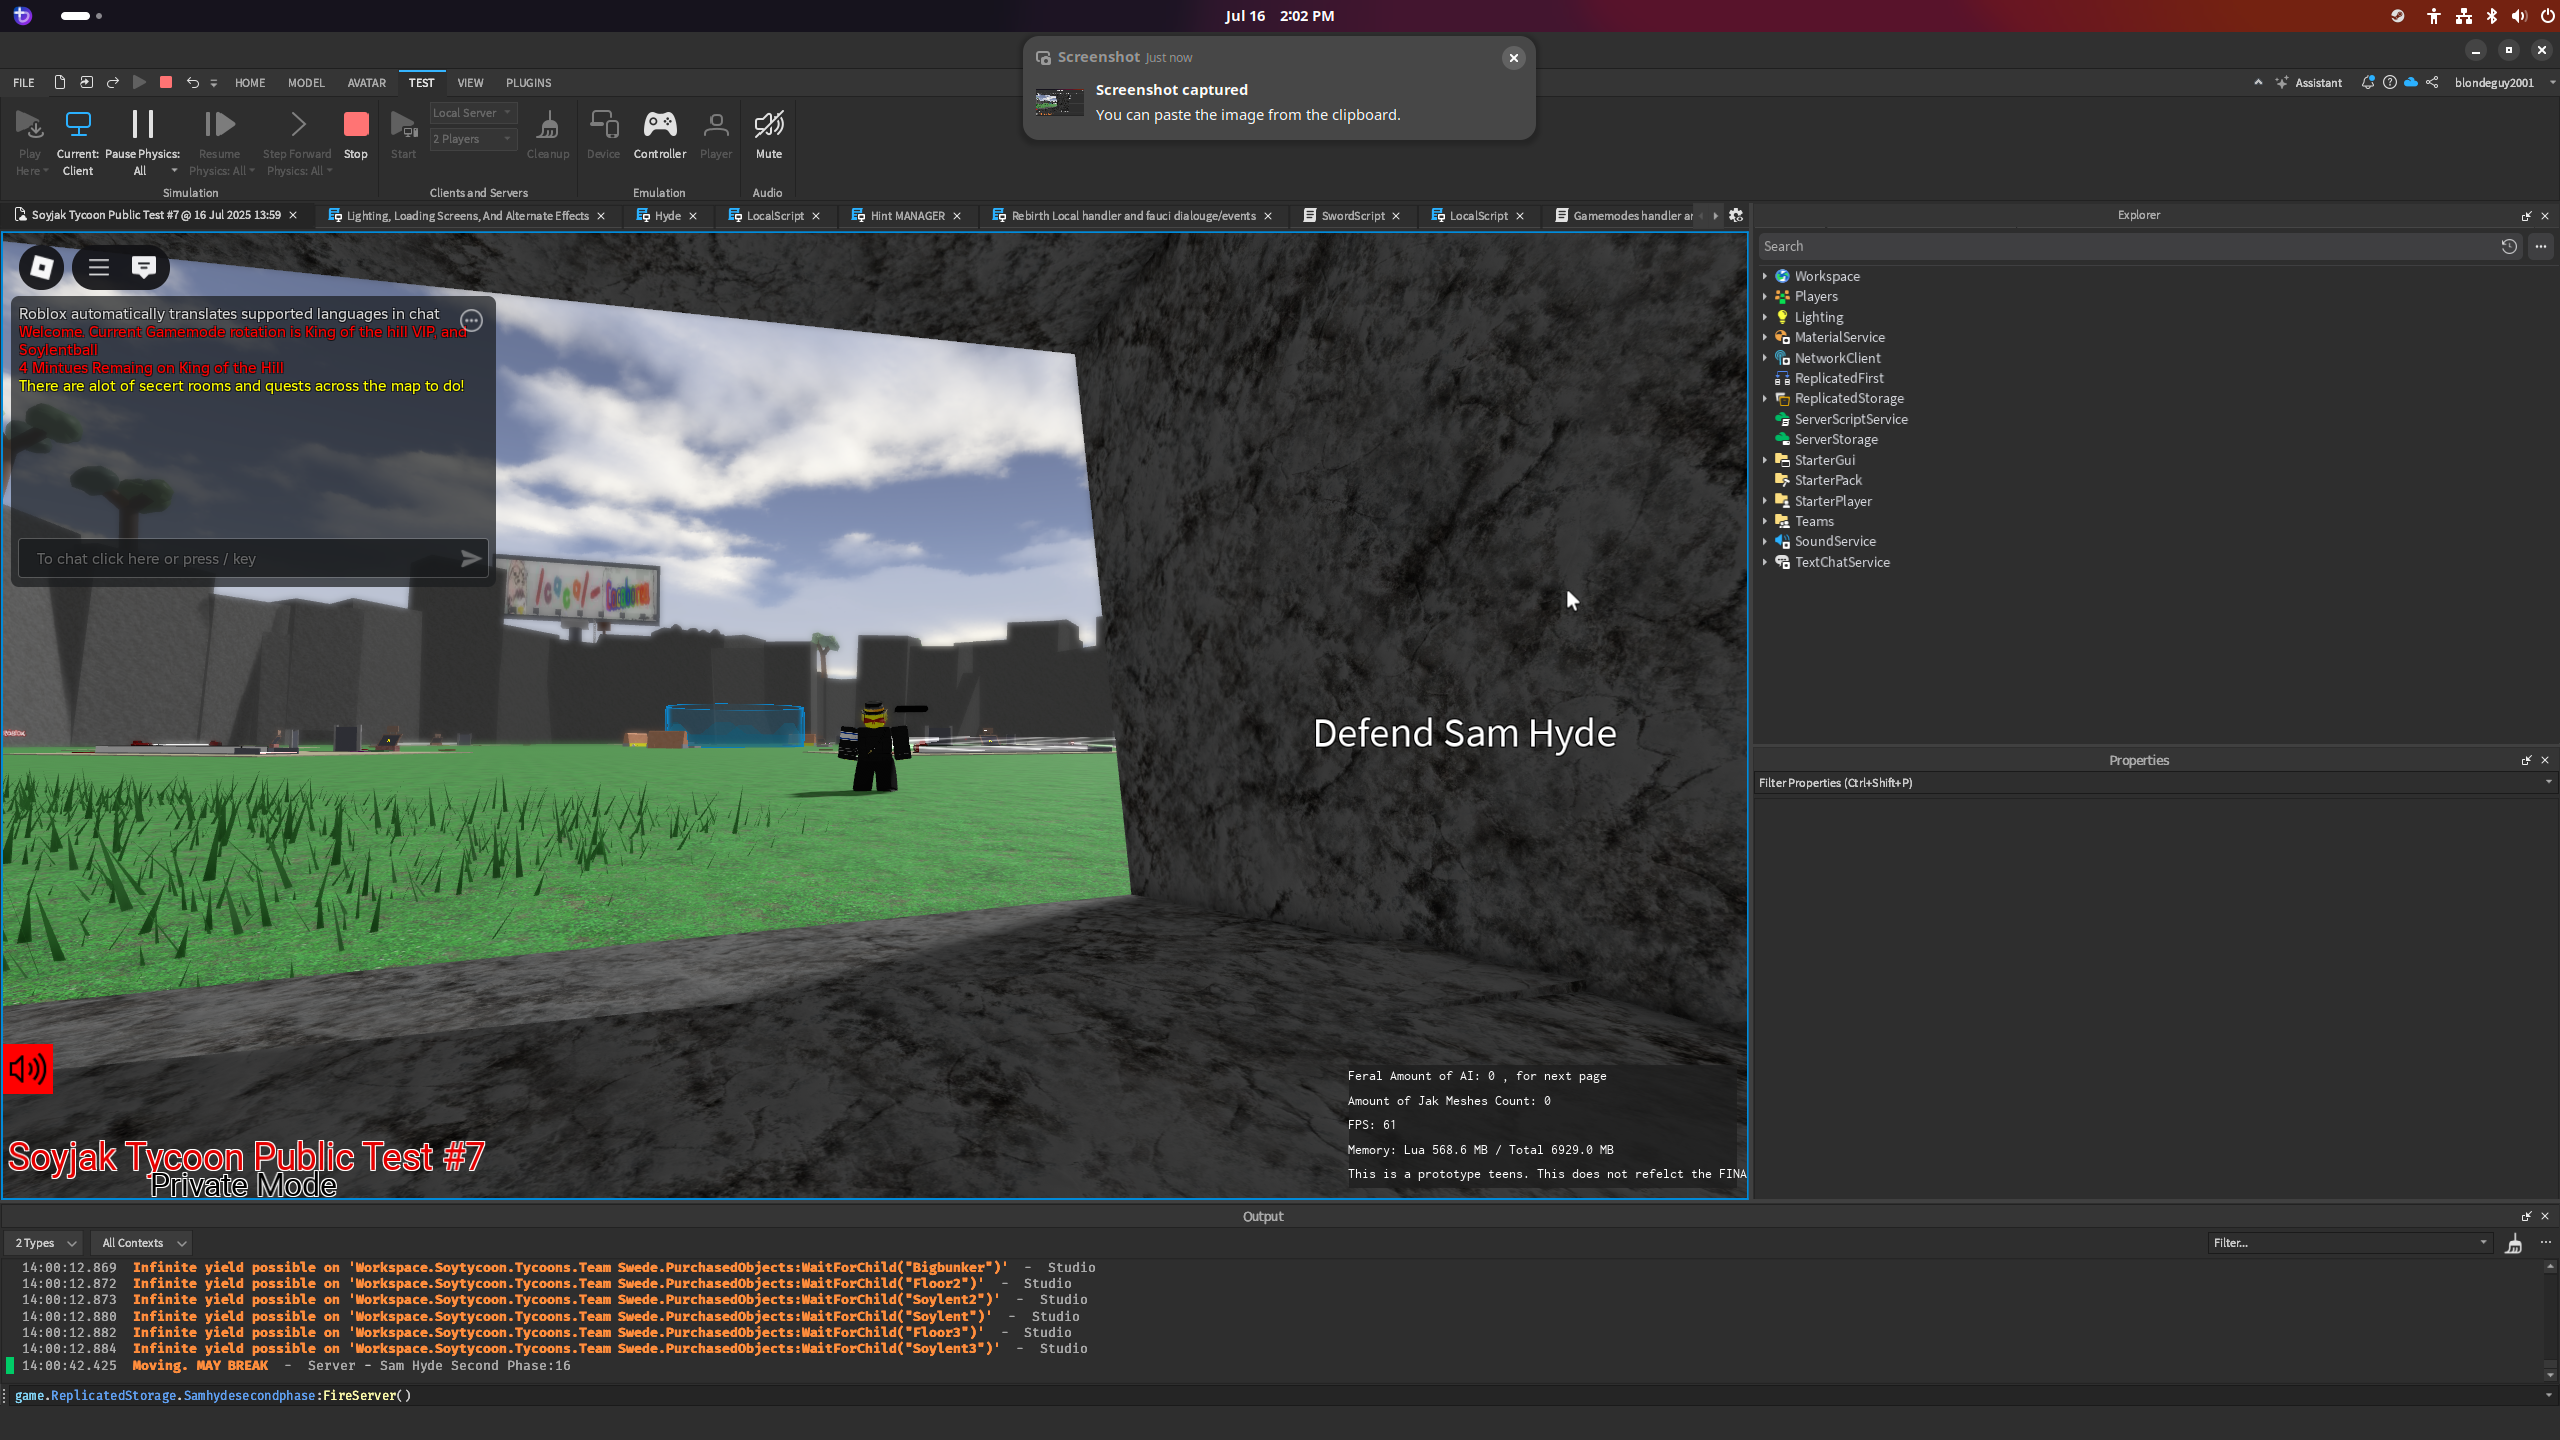
Task: Click the Explorer search history icon
Action: coord(2509,246)
